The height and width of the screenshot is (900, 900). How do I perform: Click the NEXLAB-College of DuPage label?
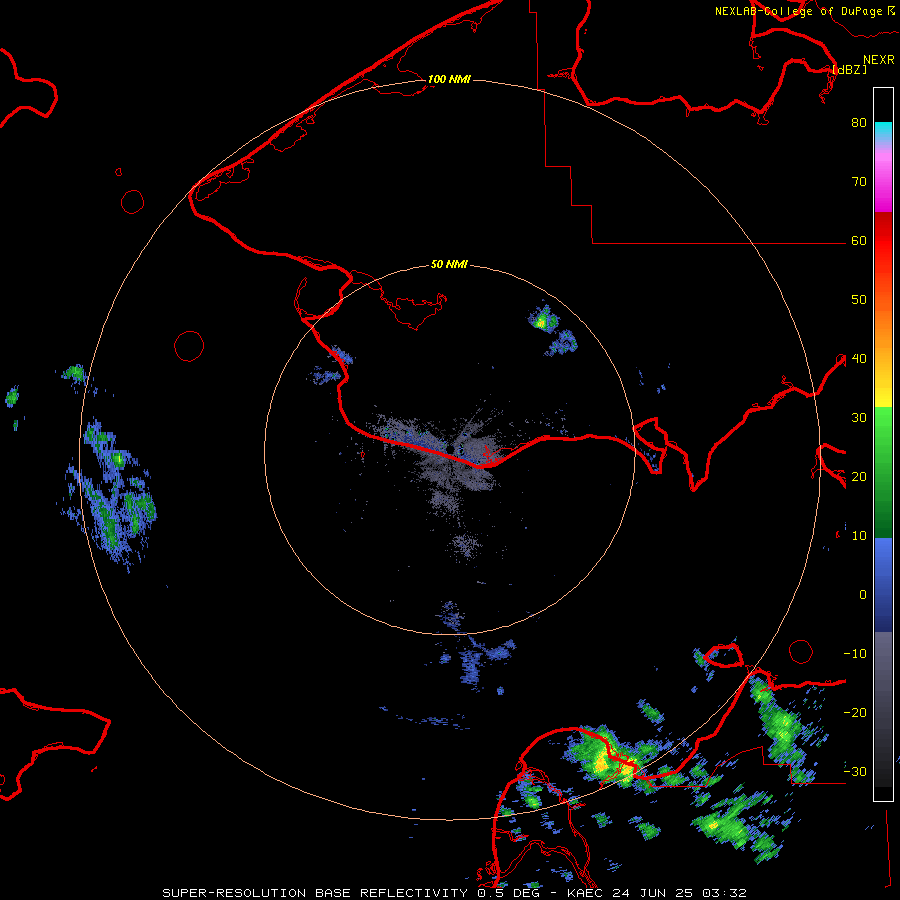[x=798, y=11]
